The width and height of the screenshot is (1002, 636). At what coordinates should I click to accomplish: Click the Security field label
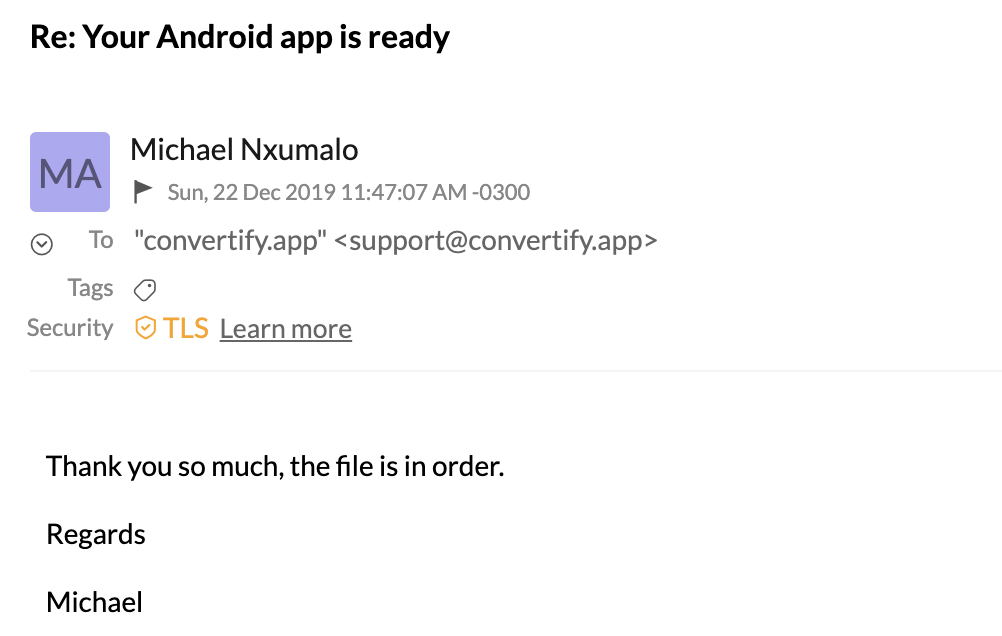(x=70, y=328)
